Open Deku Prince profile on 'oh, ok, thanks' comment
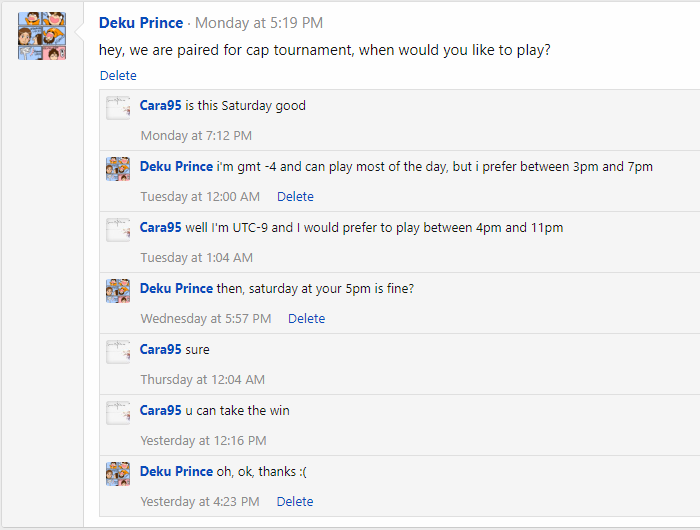Screen dimensions: 700x530 coord(176,471)
